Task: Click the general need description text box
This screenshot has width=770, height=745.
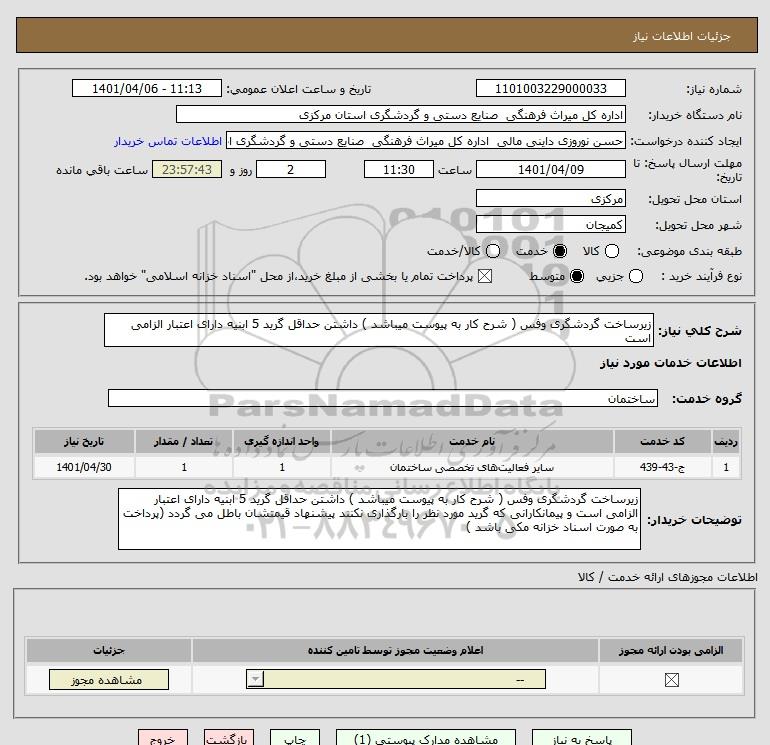Action: [379, 330]
